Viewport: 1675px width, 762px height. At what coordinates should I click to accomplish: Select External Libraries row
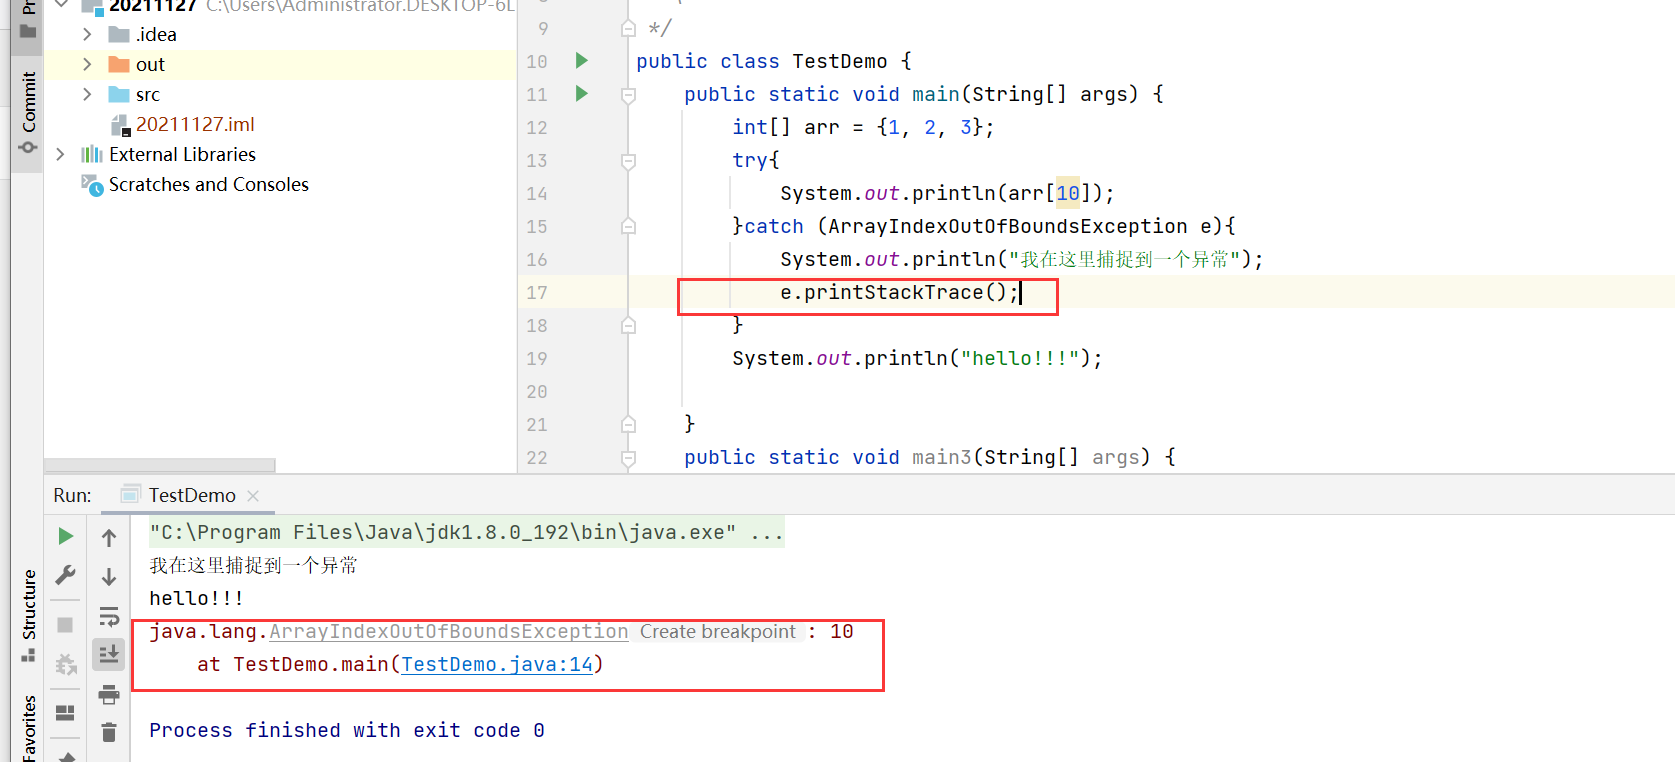pos(280,154)
